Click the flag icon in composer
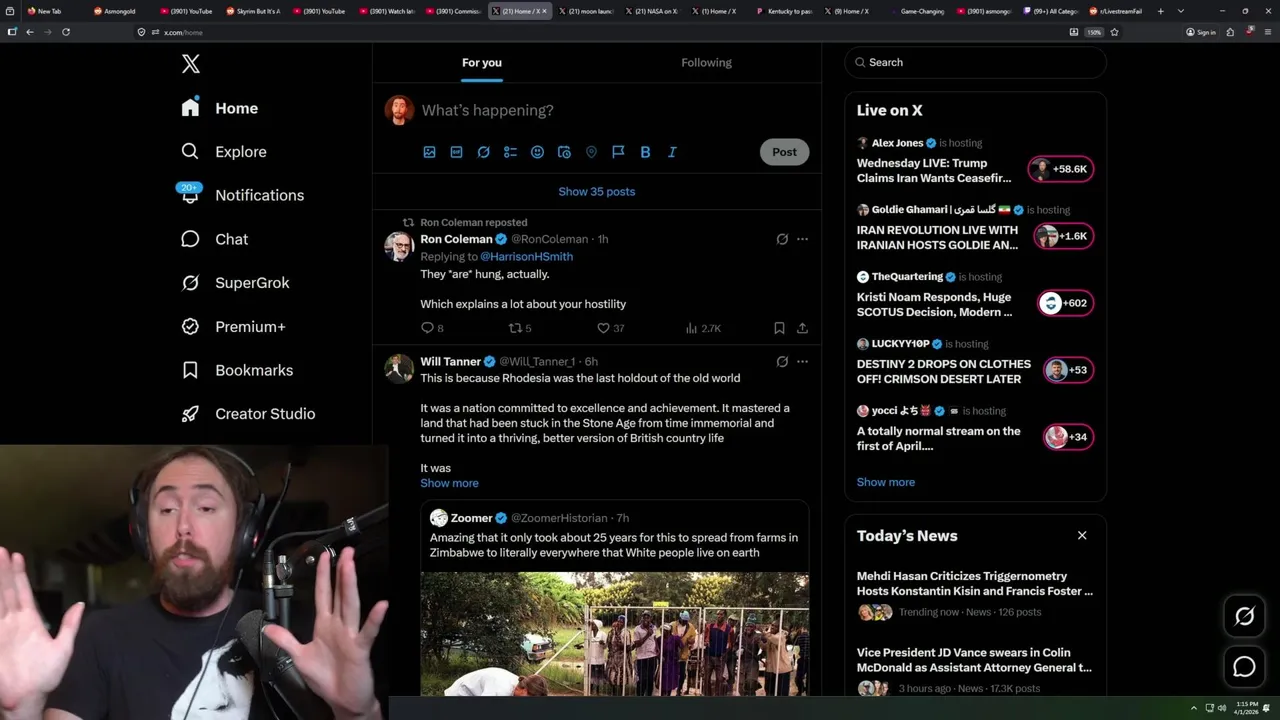The image size is (1280, 720). [x=618, y=152]
